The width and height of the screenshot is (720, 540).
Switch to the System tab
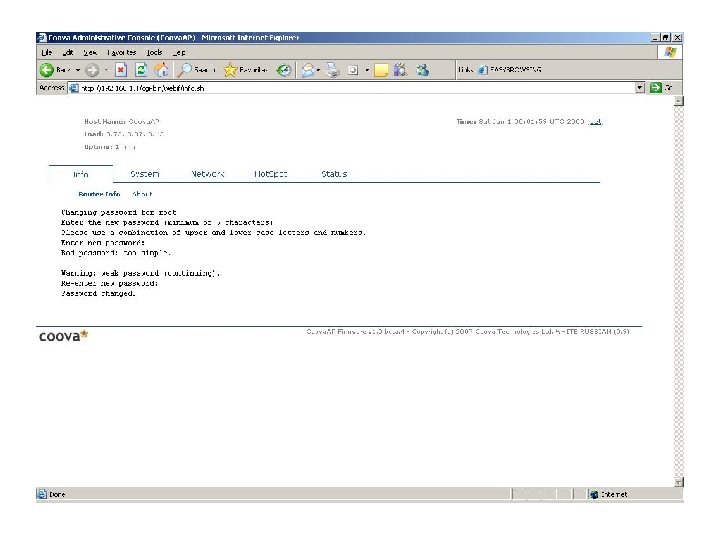[x=145, y=174]
